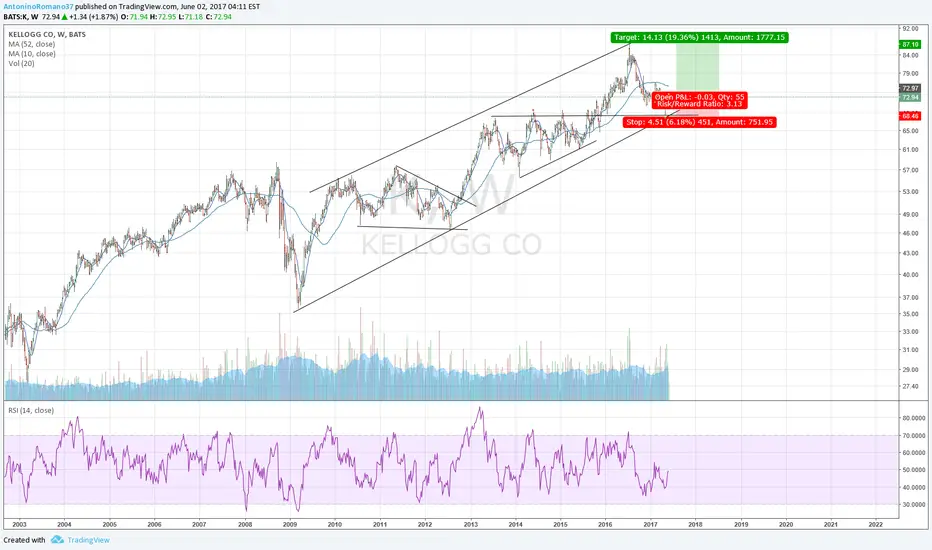Select the KELLOGG CO, W, BATS title

coord(47,34)
